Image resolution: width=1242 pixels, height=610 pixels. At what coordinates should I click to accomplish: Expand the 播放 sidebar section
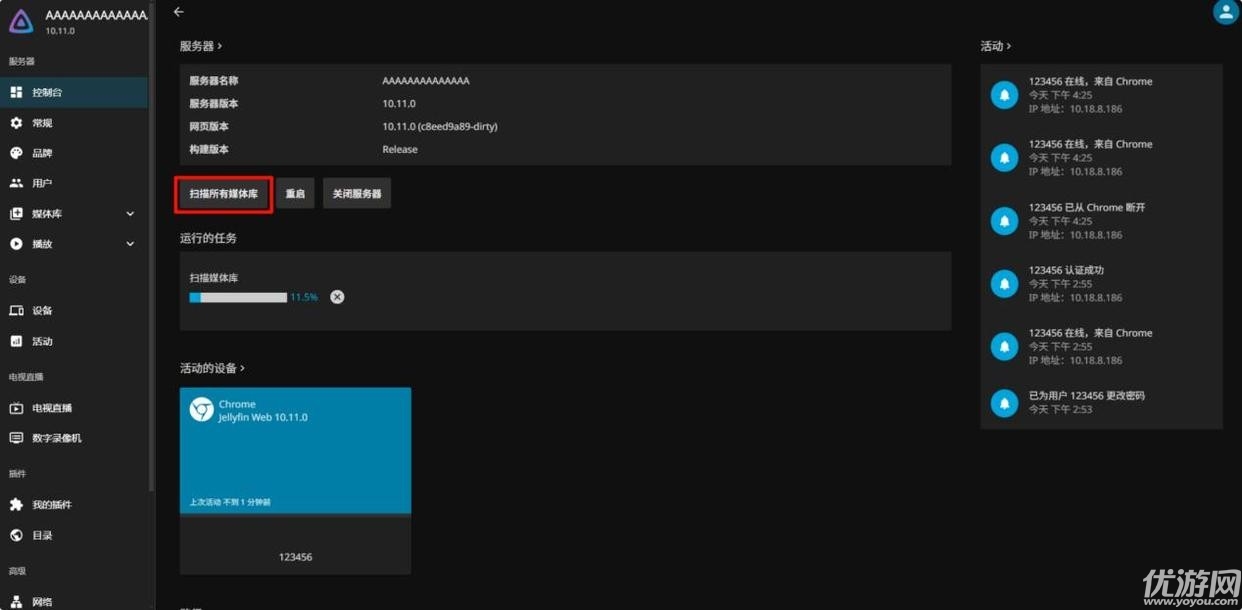[130, 244]
